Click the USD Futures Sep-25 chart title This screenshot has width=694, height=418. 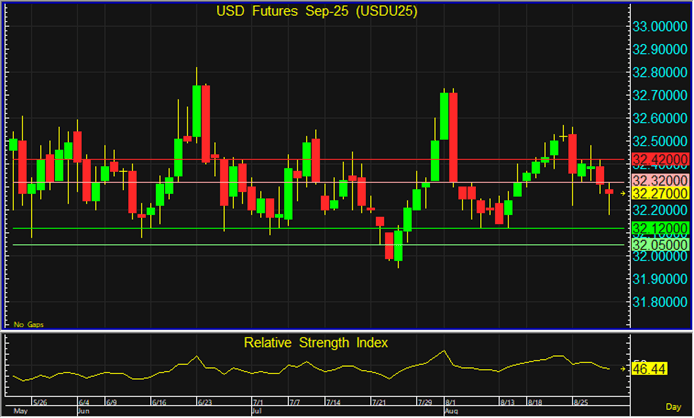pyautogui.click(x=317, y=11)
